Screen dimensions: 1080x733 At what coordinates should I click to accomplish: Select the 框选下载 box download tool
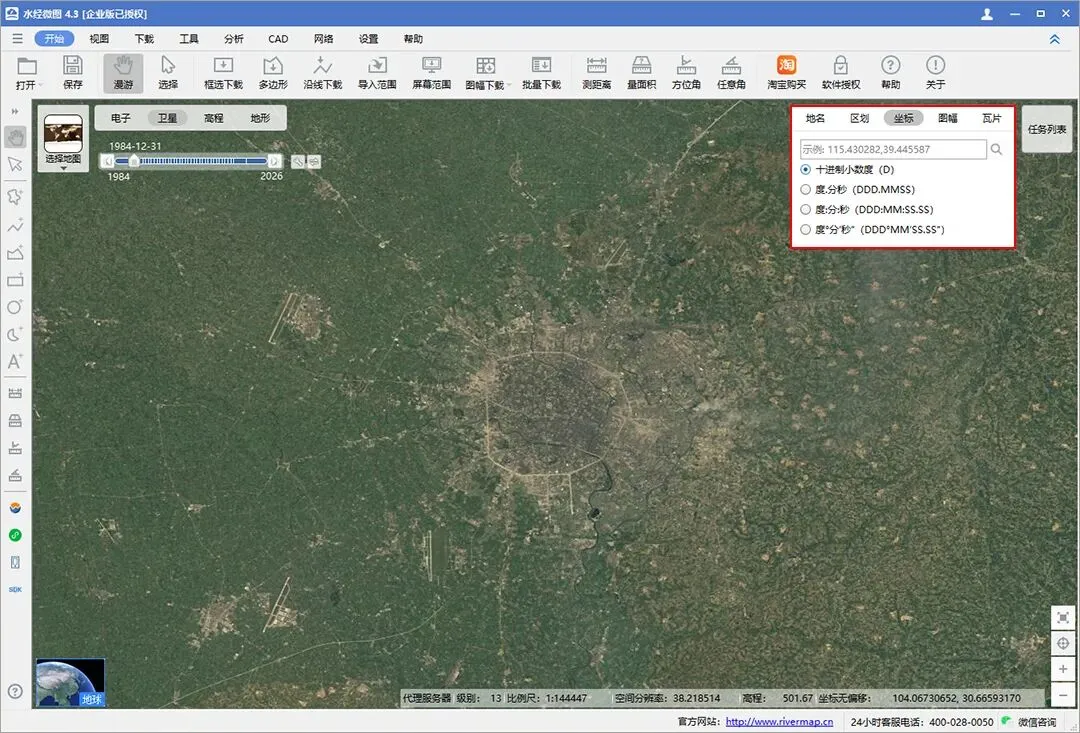click(x=223, y=73)
